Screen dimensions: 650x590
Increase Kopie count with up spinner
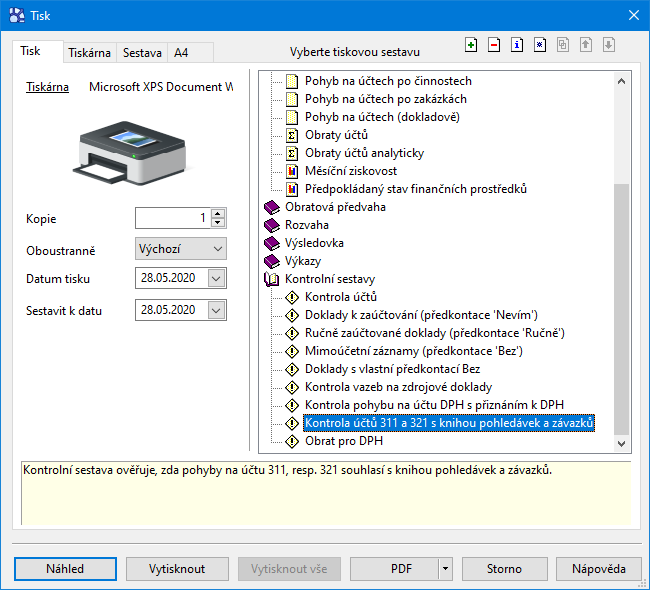[218, 214]
